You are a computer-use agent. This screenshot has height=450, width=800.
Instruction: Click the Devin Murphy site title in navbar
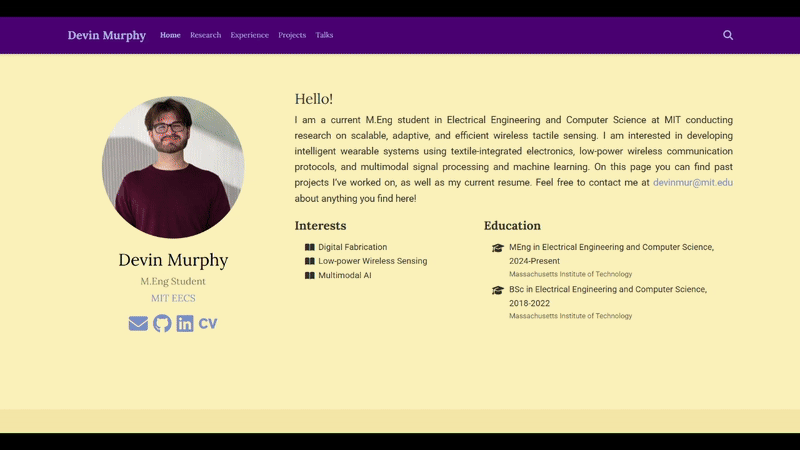pos(106,35)
